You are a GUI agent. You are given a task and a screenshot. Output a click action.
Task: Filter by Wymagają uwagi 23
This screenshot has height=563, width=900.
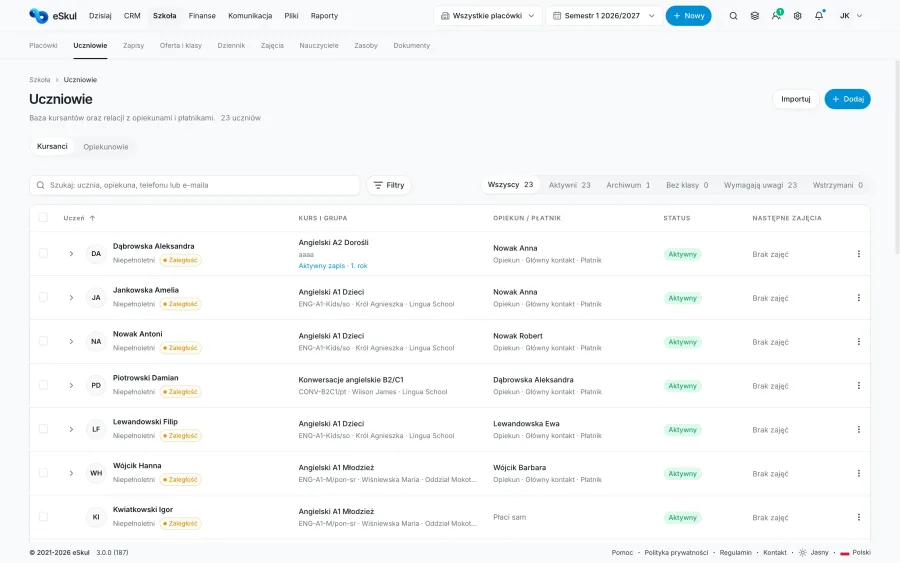(x=760, y=185)
